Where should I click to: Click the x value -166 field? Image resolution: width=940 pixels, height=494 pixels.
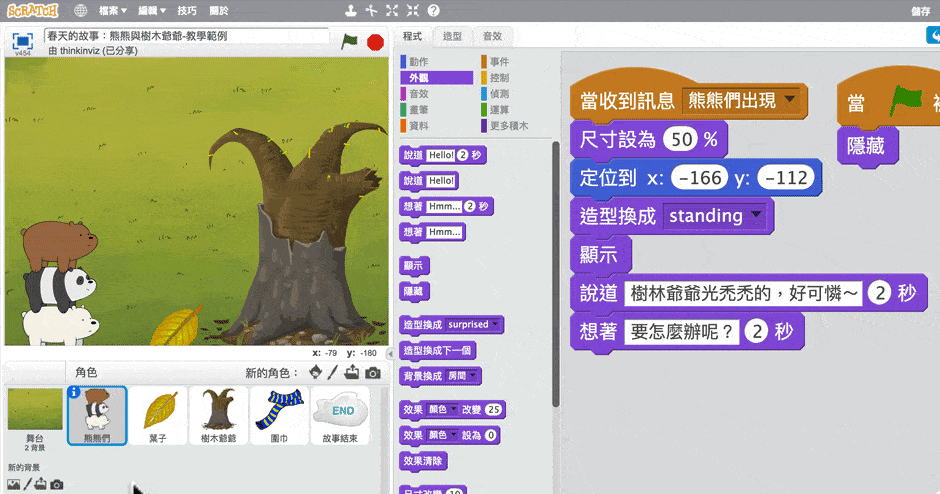click(x=700, y=178)
